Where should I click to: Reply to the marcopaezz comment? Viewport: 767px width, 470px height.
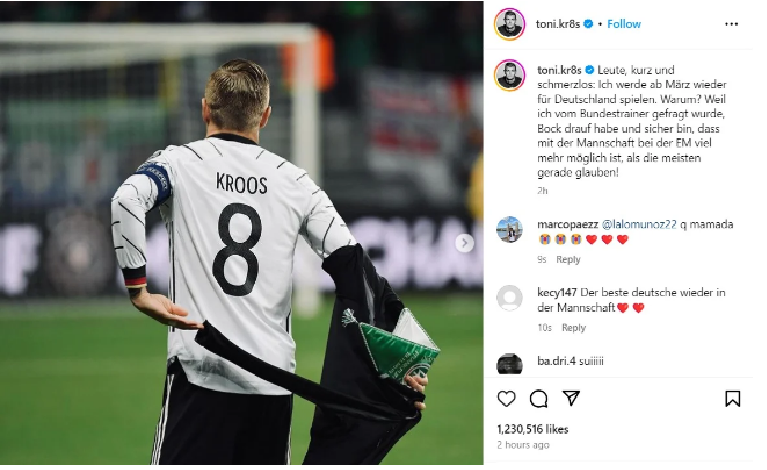click(x=568, y=260)
